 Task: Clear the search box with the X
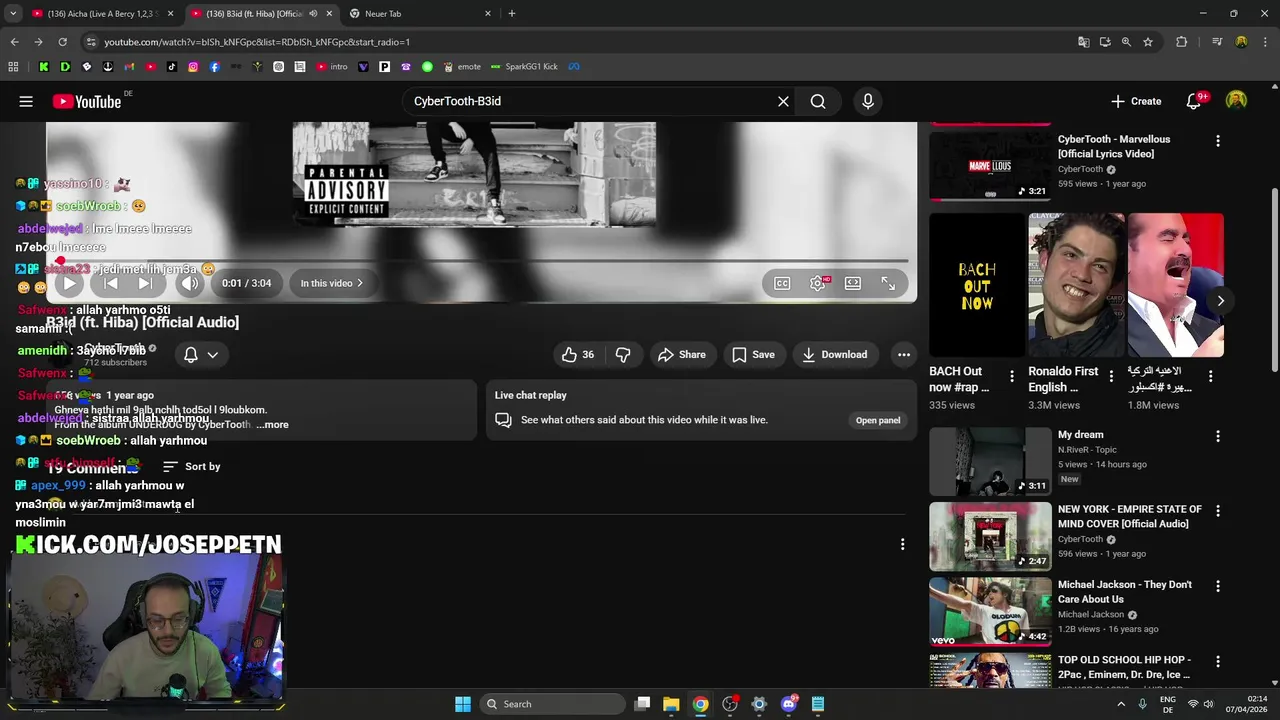[x=783, y=101]
